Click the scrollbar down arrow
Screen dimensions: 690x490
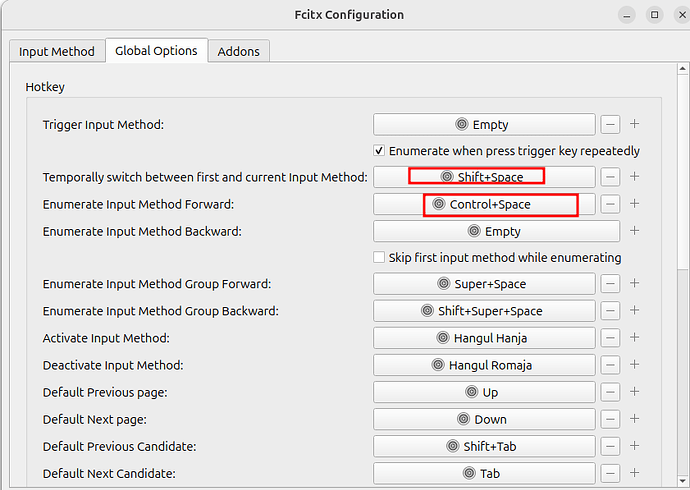coord(683,481)
